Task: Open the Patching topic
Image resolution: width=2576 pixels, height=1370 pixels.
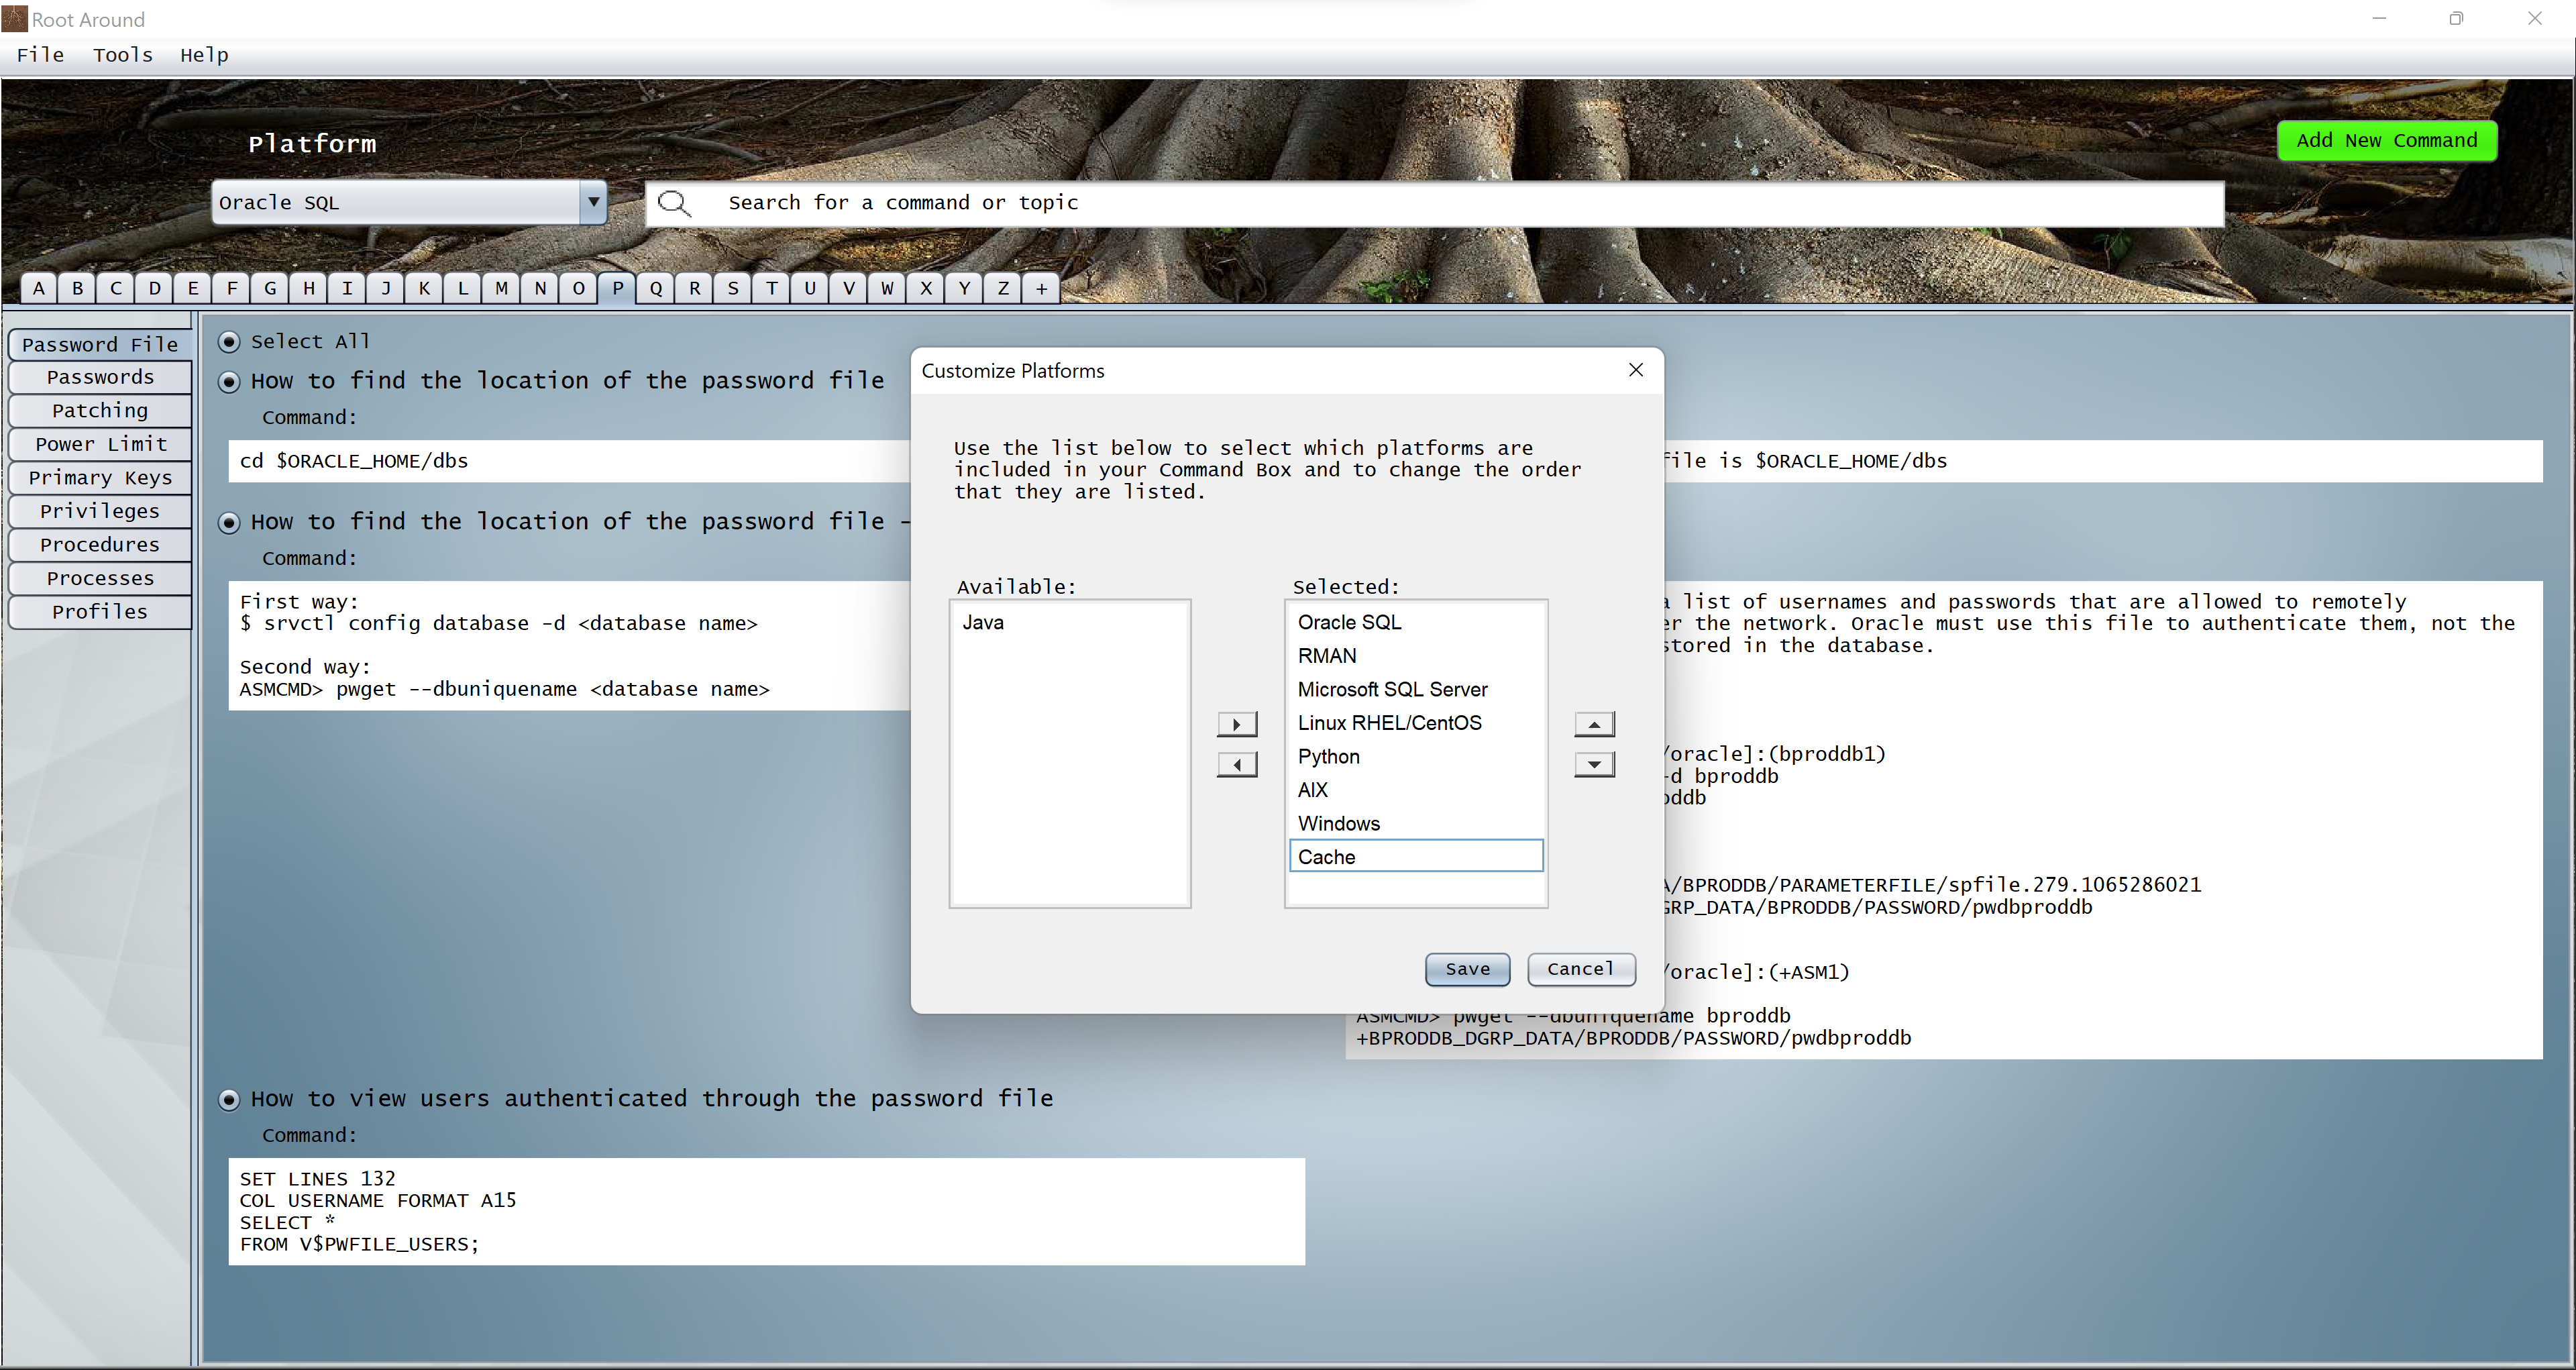Action: (x=100, y=411)
